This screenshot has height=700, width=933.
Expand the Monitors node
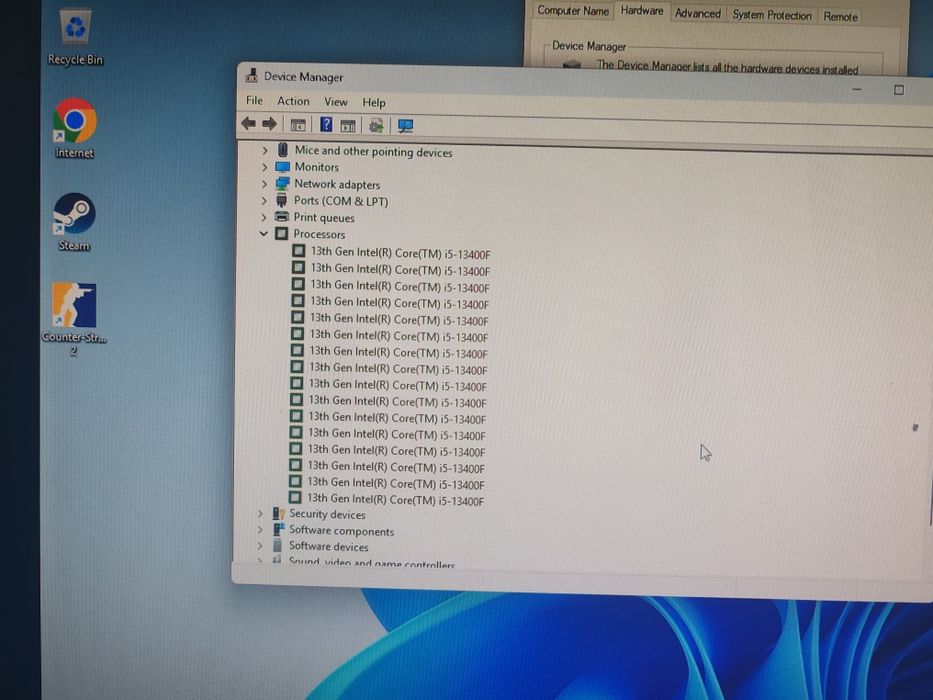[x=265, y=167]
